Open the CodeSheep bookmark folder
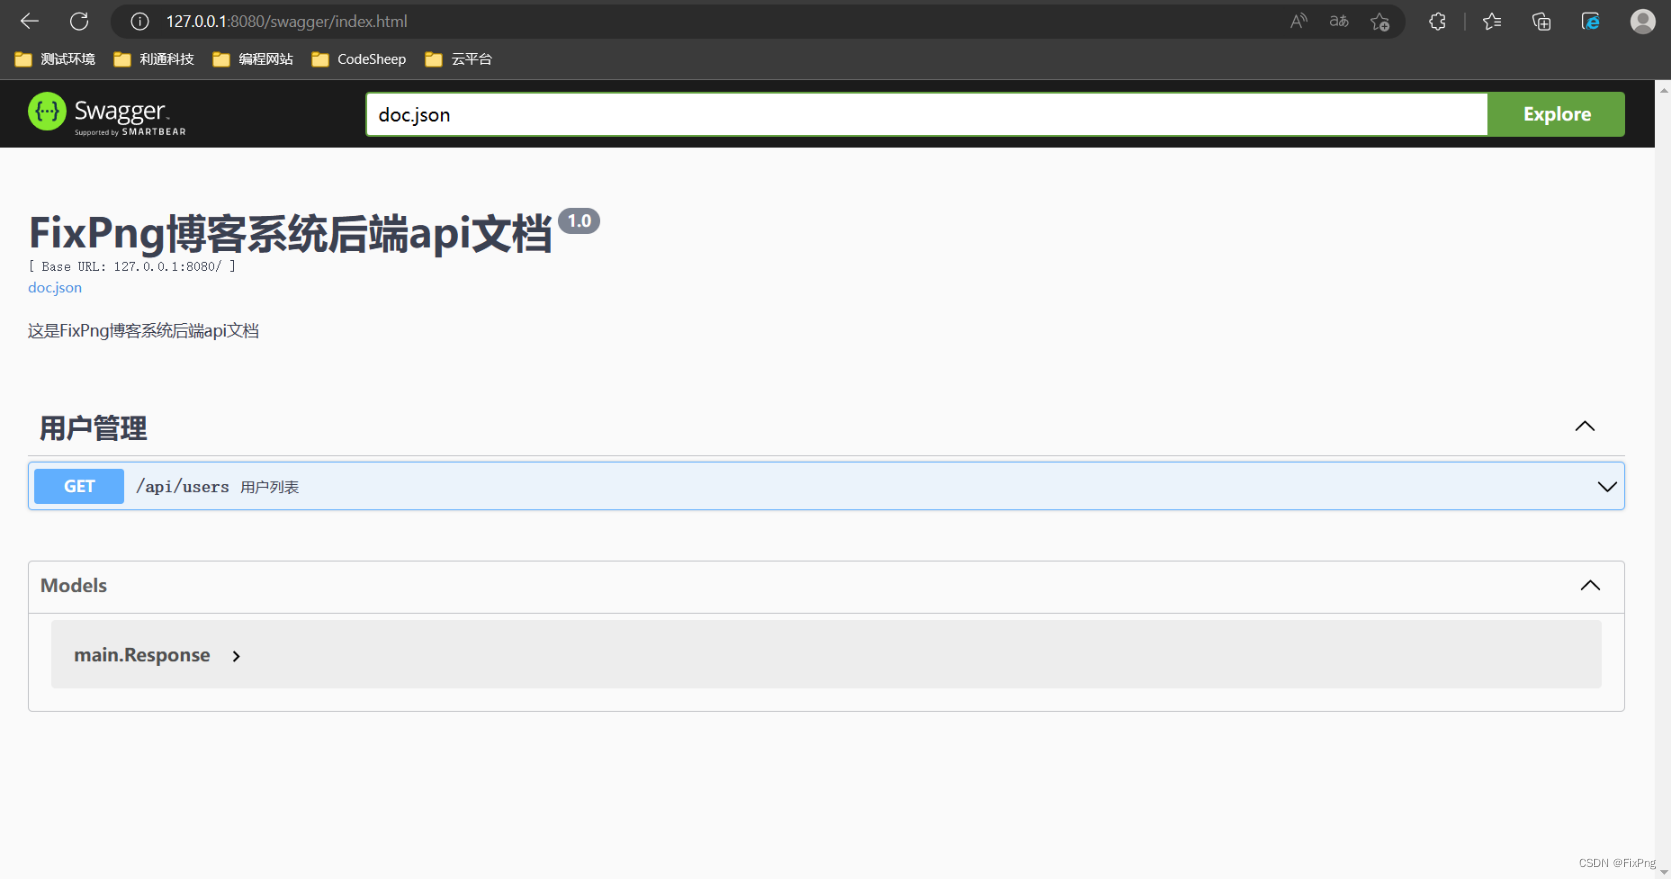The height and width of the screenshot is (879, 1671). tap(359, 59)
